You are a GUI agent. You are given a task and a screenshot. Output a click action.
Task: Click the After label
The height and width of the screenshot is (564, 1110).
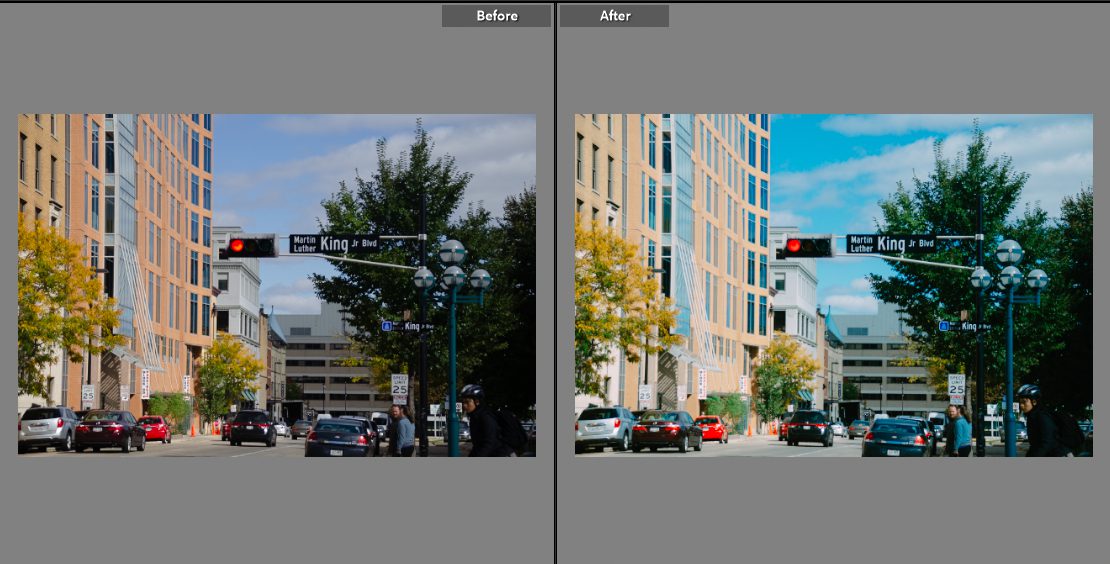614,16
